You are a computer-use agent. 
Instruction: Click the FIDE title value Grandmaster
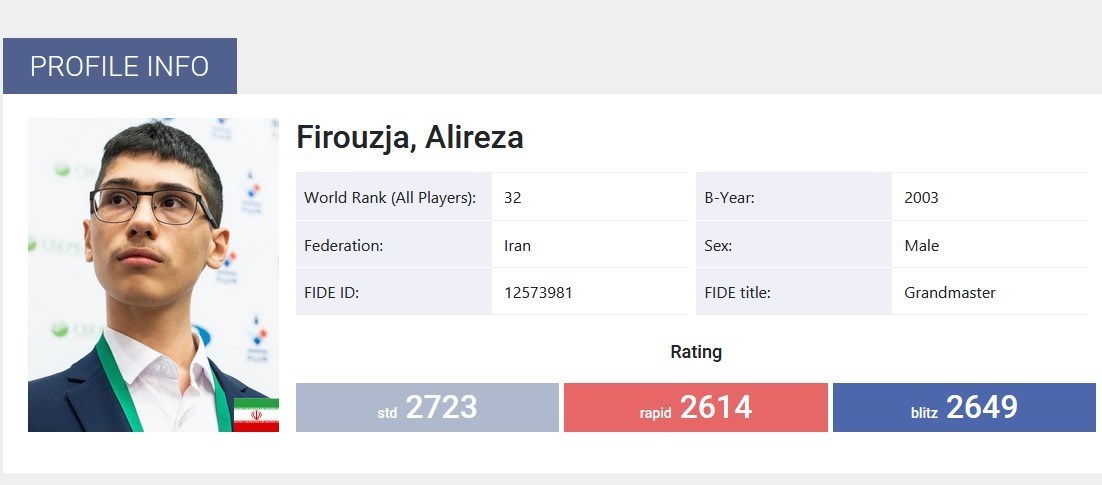[949, 293]
